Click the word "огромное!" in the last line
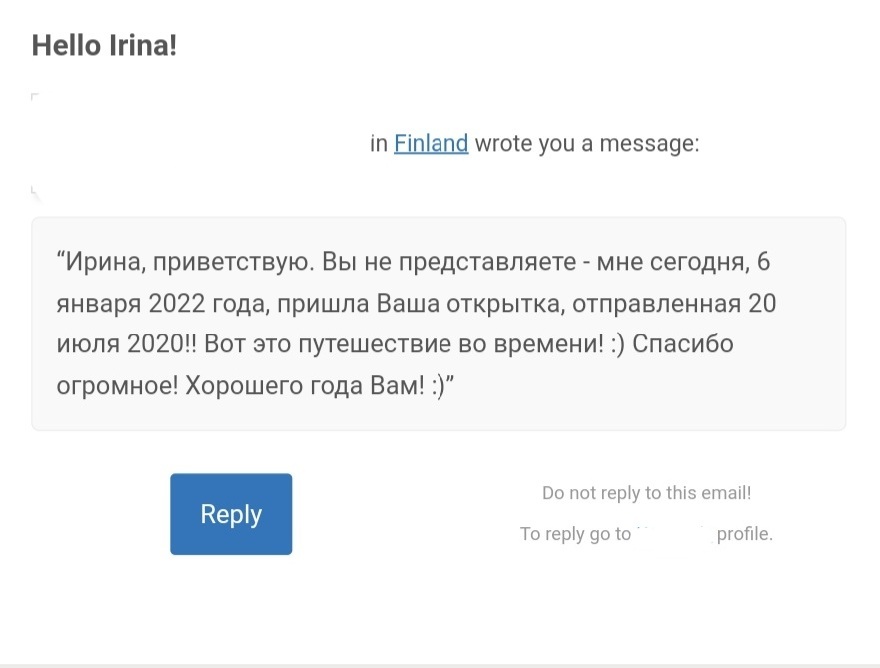 click(117, 386)
